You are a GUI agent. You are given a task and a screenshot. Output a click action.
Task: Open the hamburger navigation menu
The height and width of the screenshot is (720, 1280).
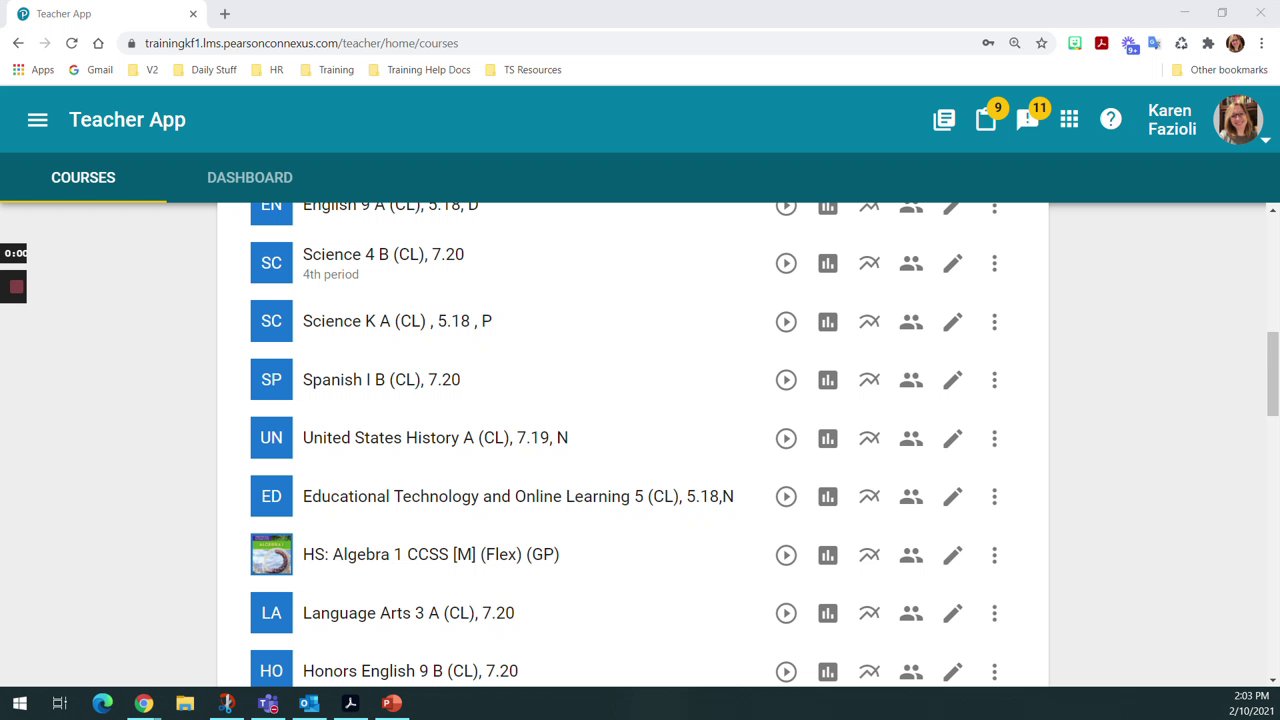37,120
